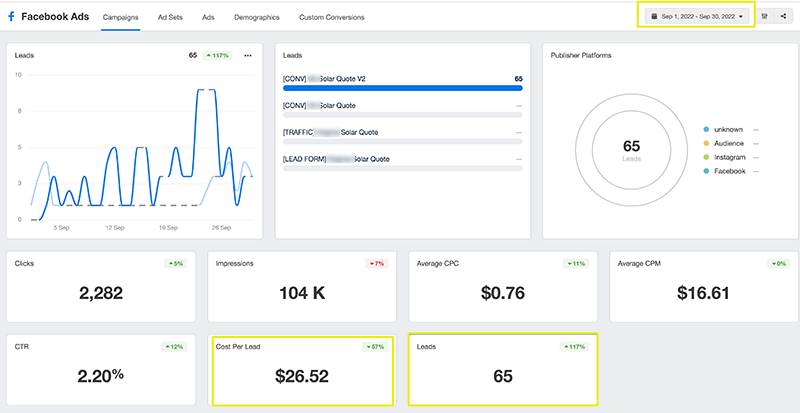Click the 65 value in bottom Leads card
The height and width of the screenshot is (413, 800).
click(x=503, y=376)
